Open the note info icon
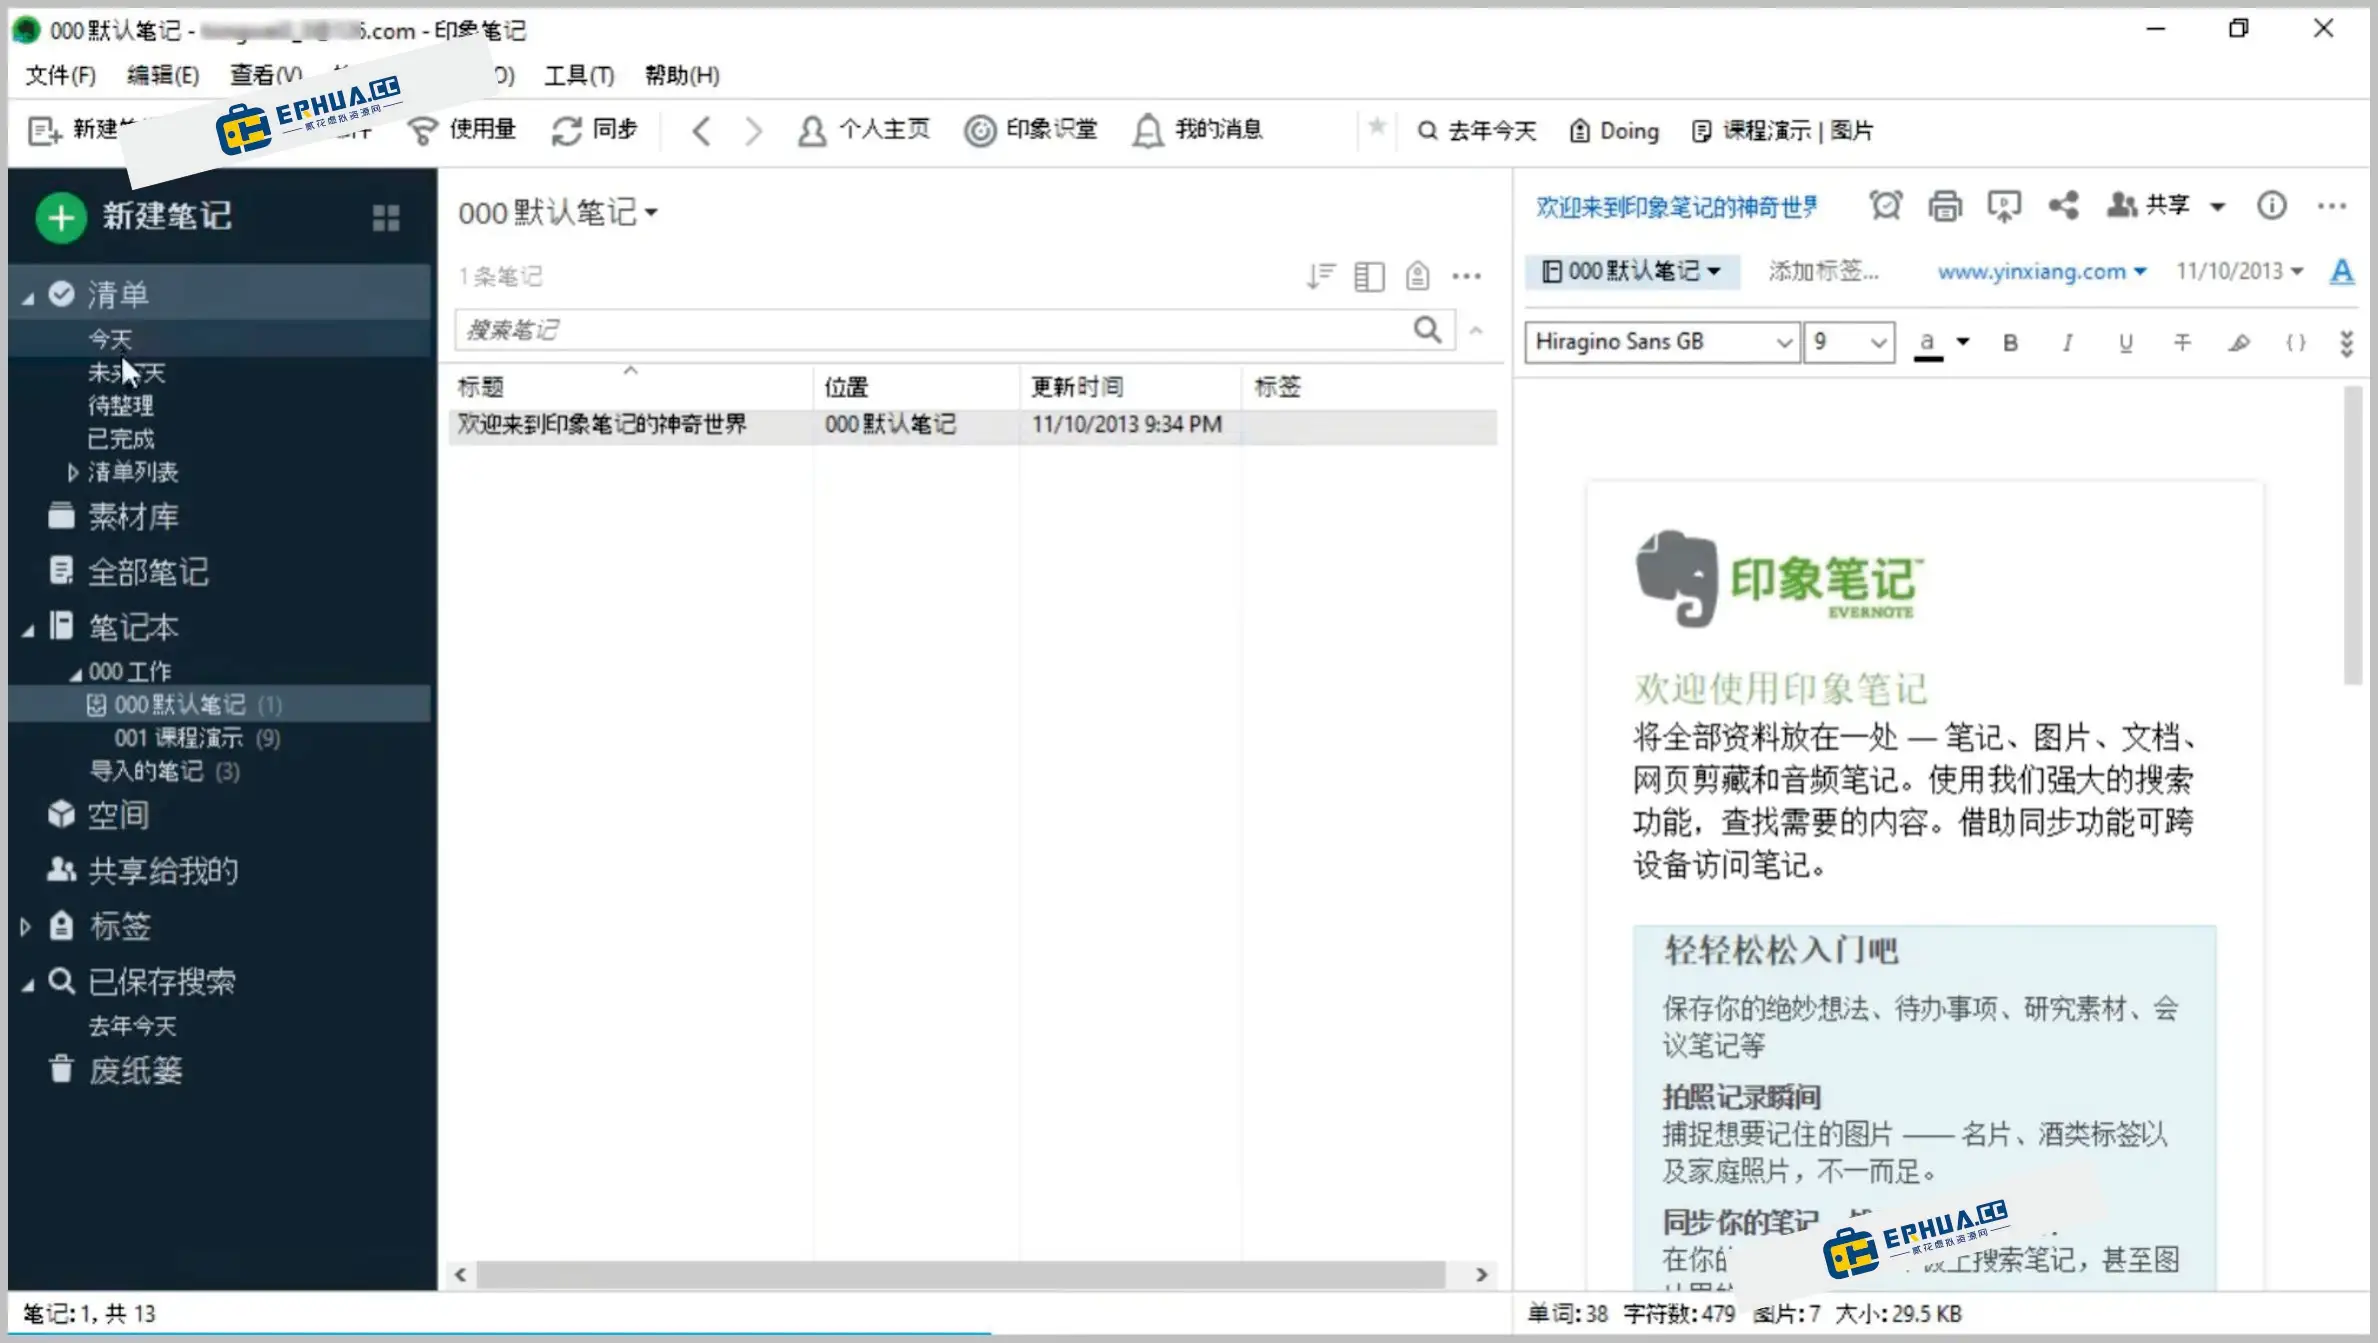 pos(2271,206)
